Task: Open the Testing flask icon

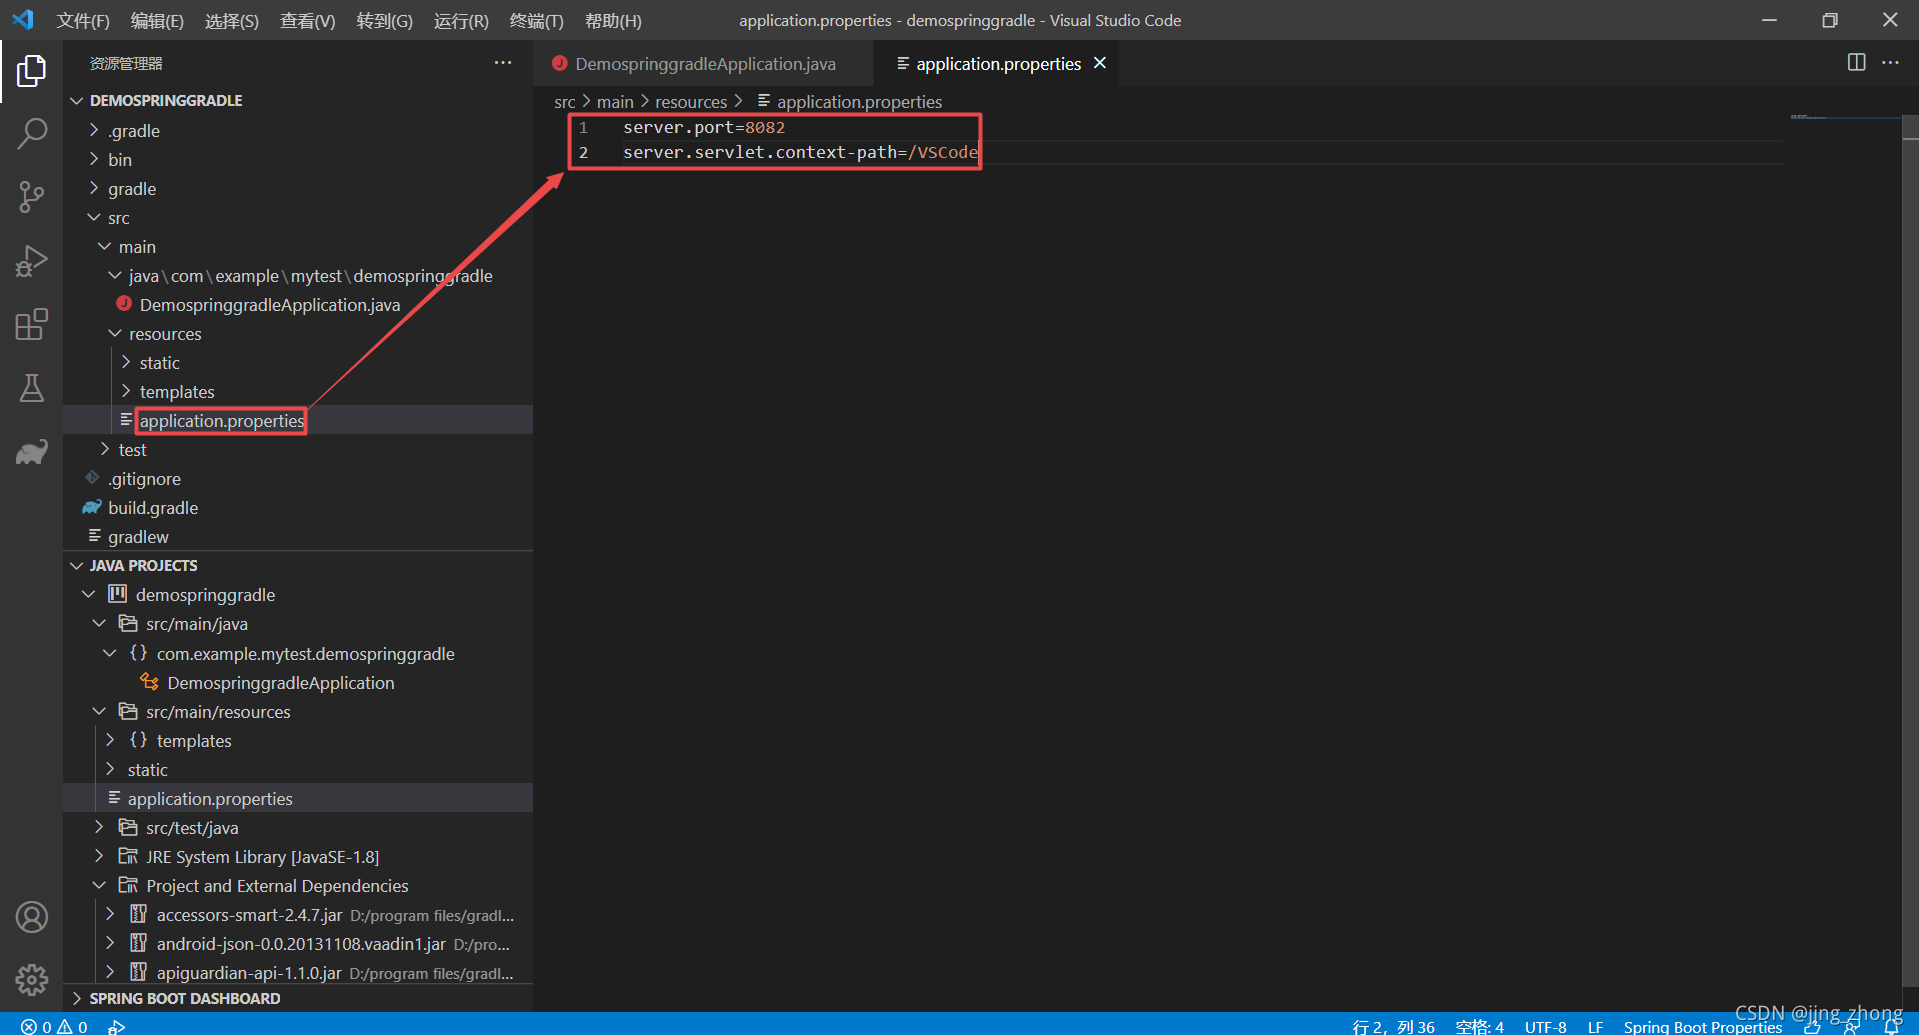Action: (x=31, y=388)
